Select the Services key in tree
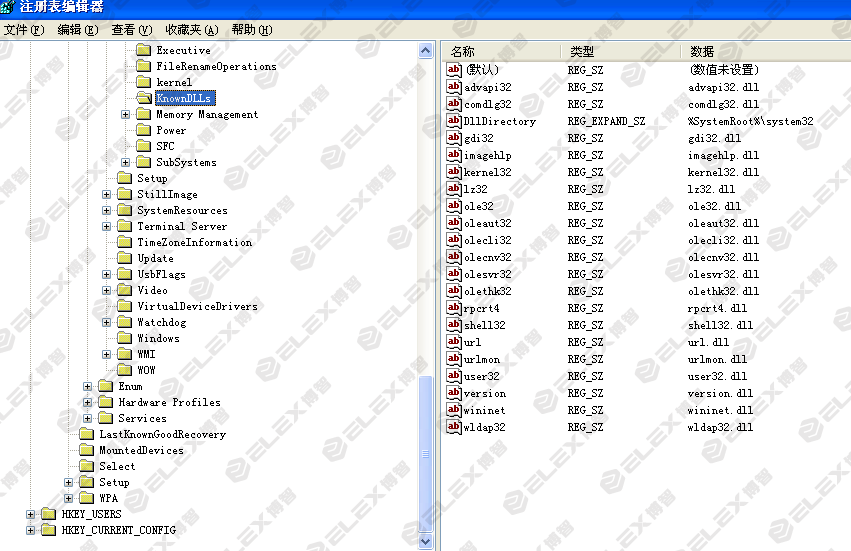This screenshot has height=551, width=851. (142, 418)
